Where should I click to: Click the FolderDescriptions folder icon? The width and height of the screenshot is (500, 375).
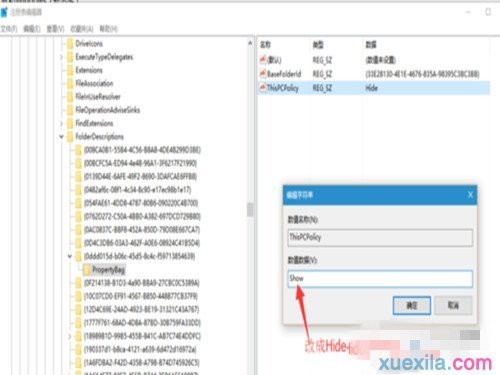(70, 136)
